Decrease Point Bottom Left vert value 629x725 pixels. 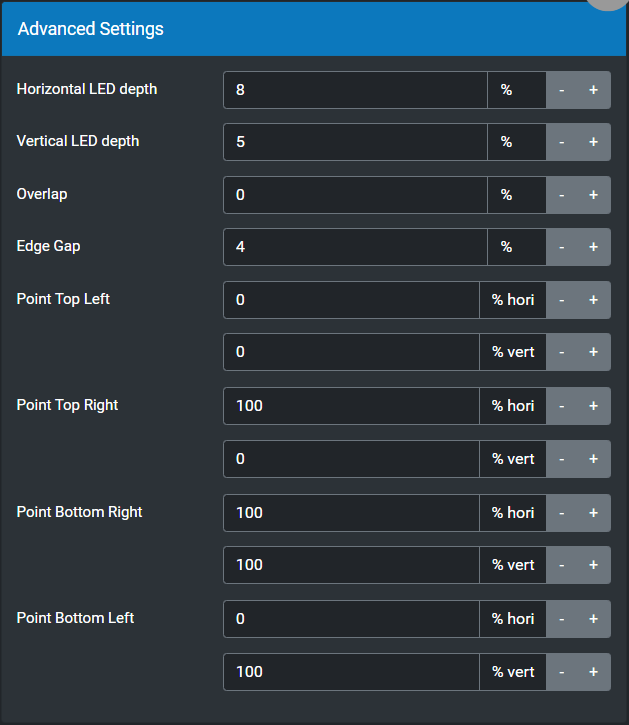click(562, 672)
